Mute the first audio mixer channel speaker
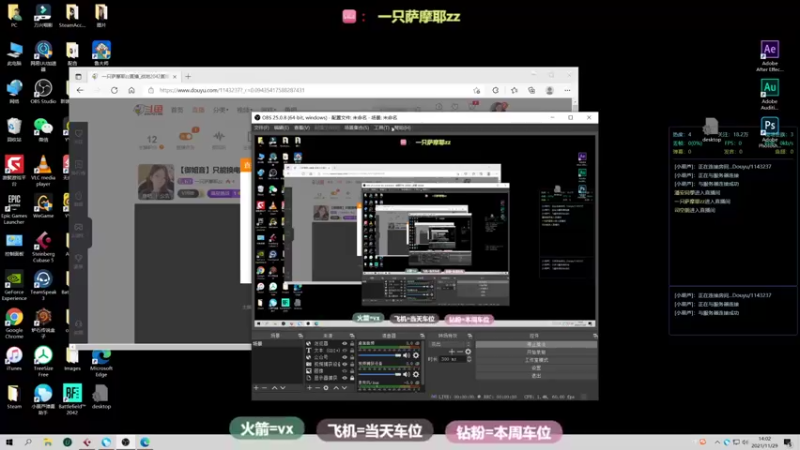The image size is (800, 450). coord(407,356)
